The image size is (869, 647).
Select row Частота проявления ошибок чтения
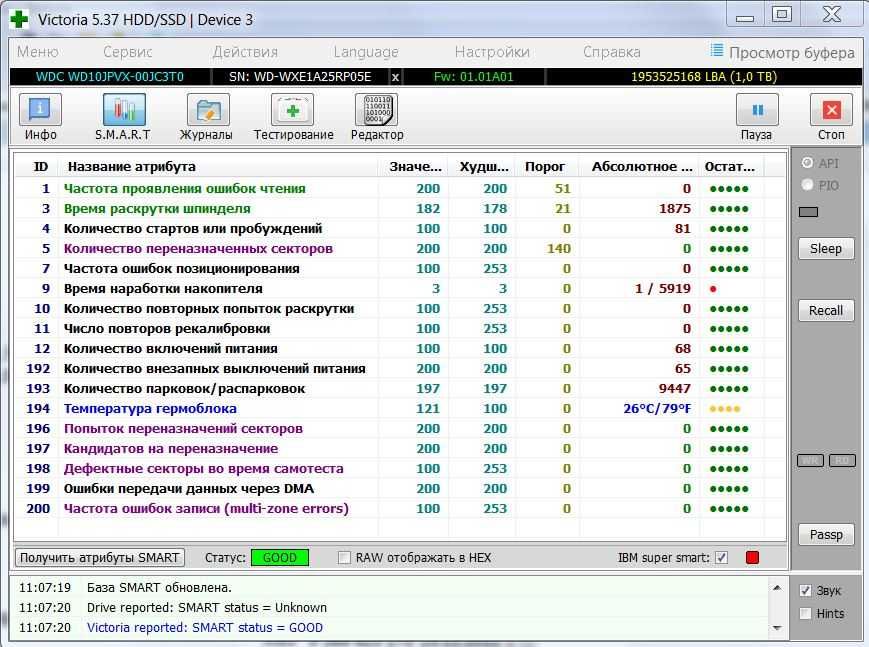400,189
